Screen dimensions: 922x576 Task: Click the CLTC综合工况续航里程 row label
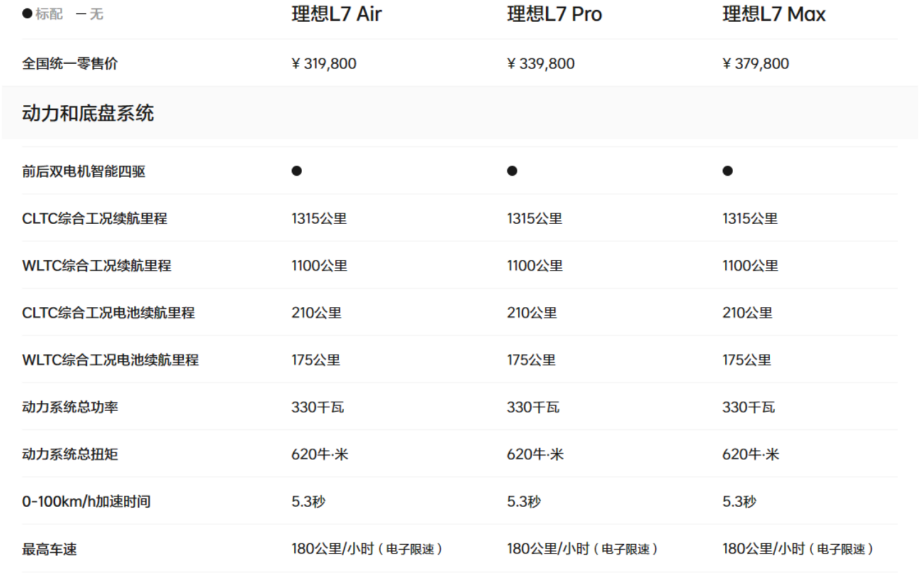point(95,219)
